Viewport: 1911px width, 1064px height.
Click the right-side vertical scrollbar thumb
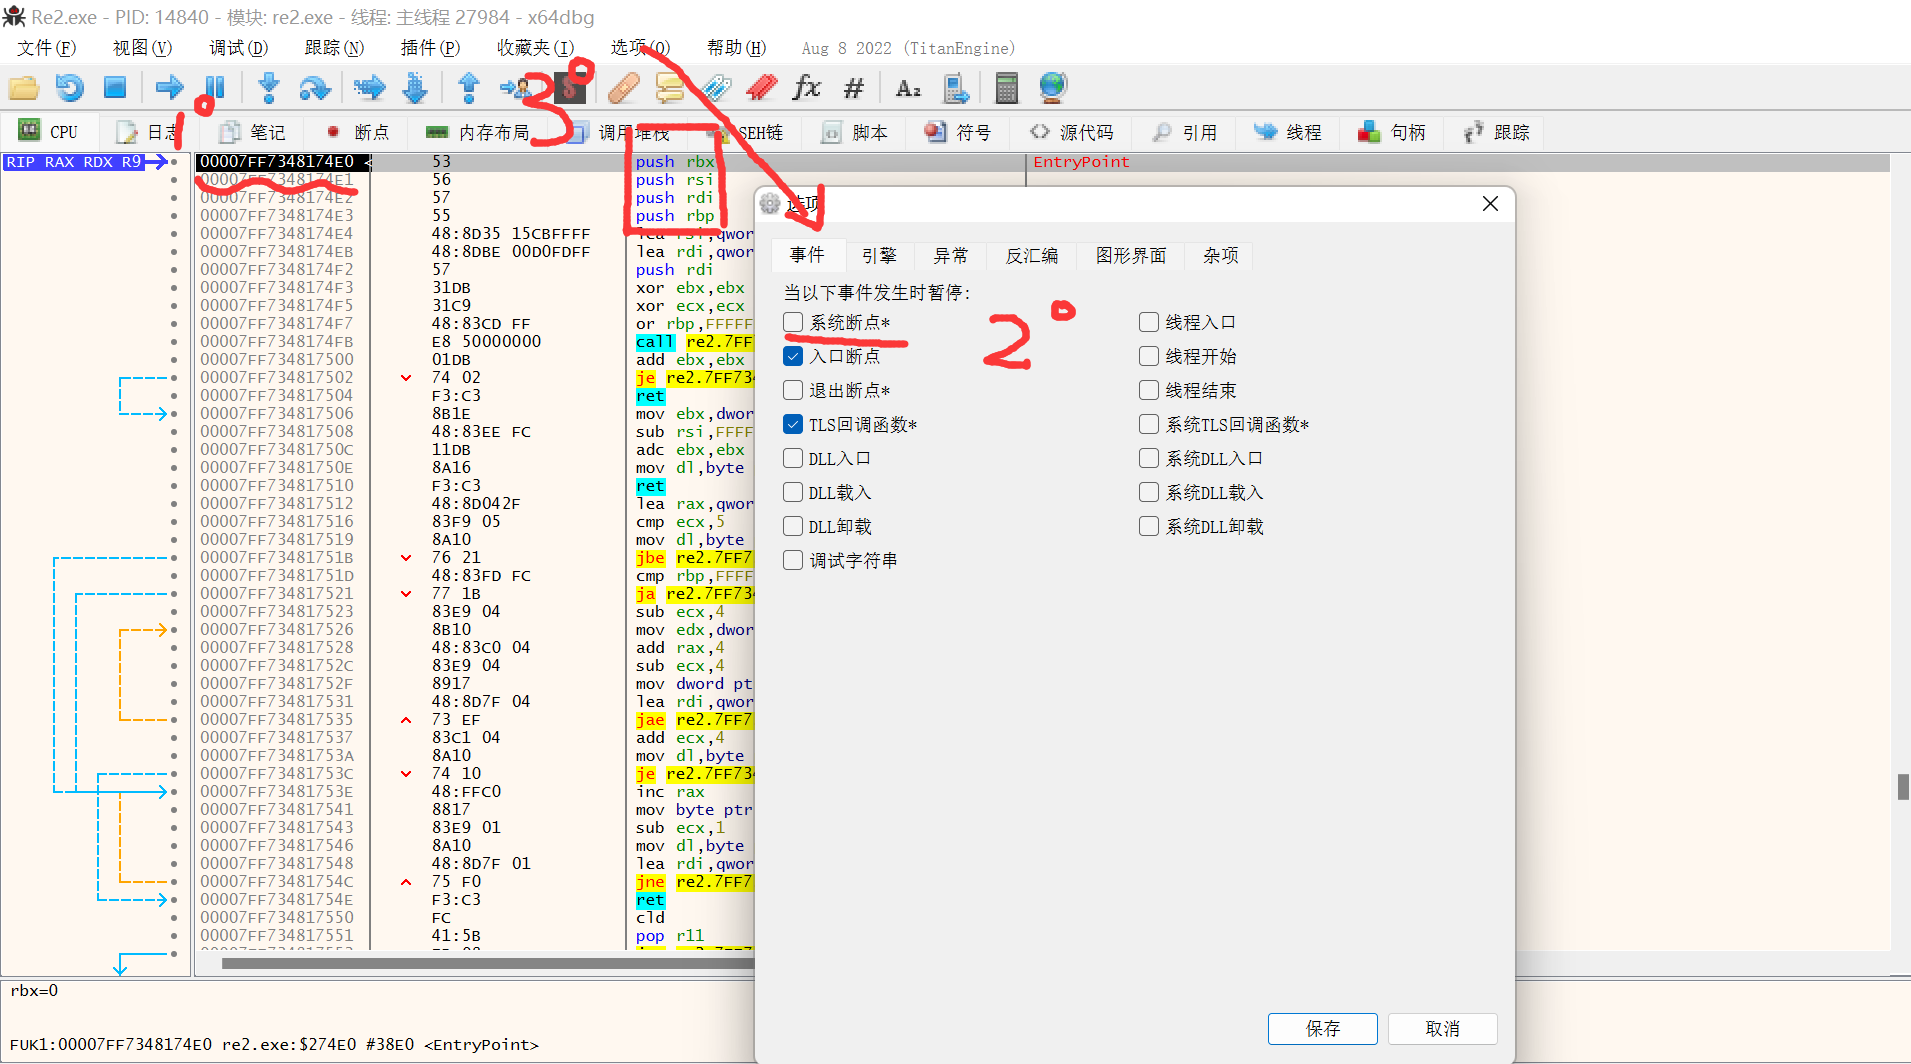(1903, 787)
